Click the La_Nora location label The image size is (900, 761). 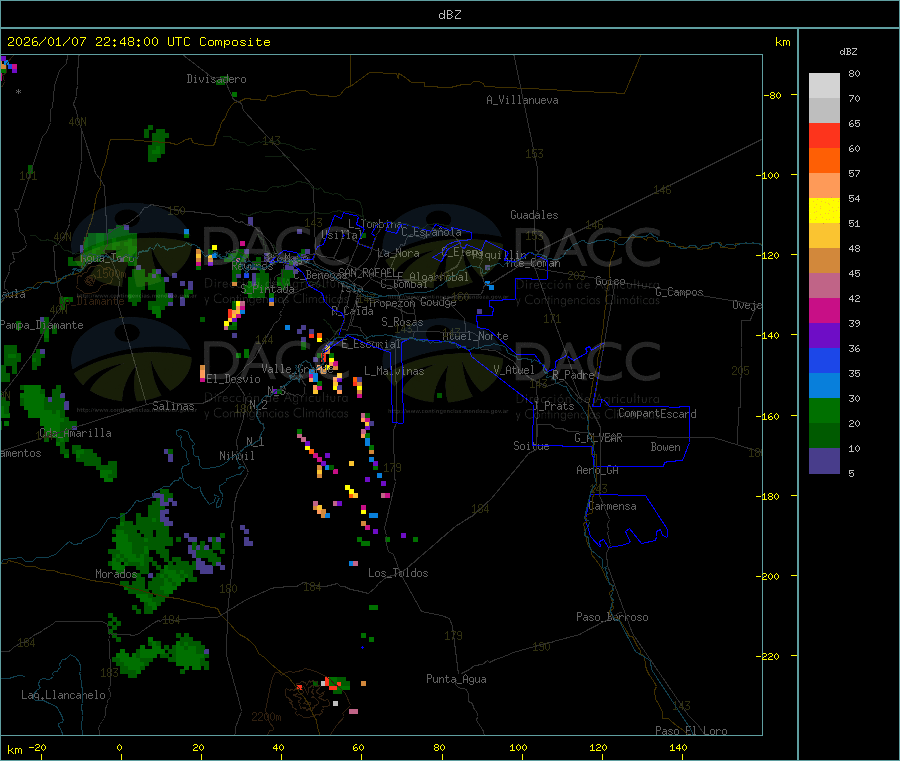399,253
